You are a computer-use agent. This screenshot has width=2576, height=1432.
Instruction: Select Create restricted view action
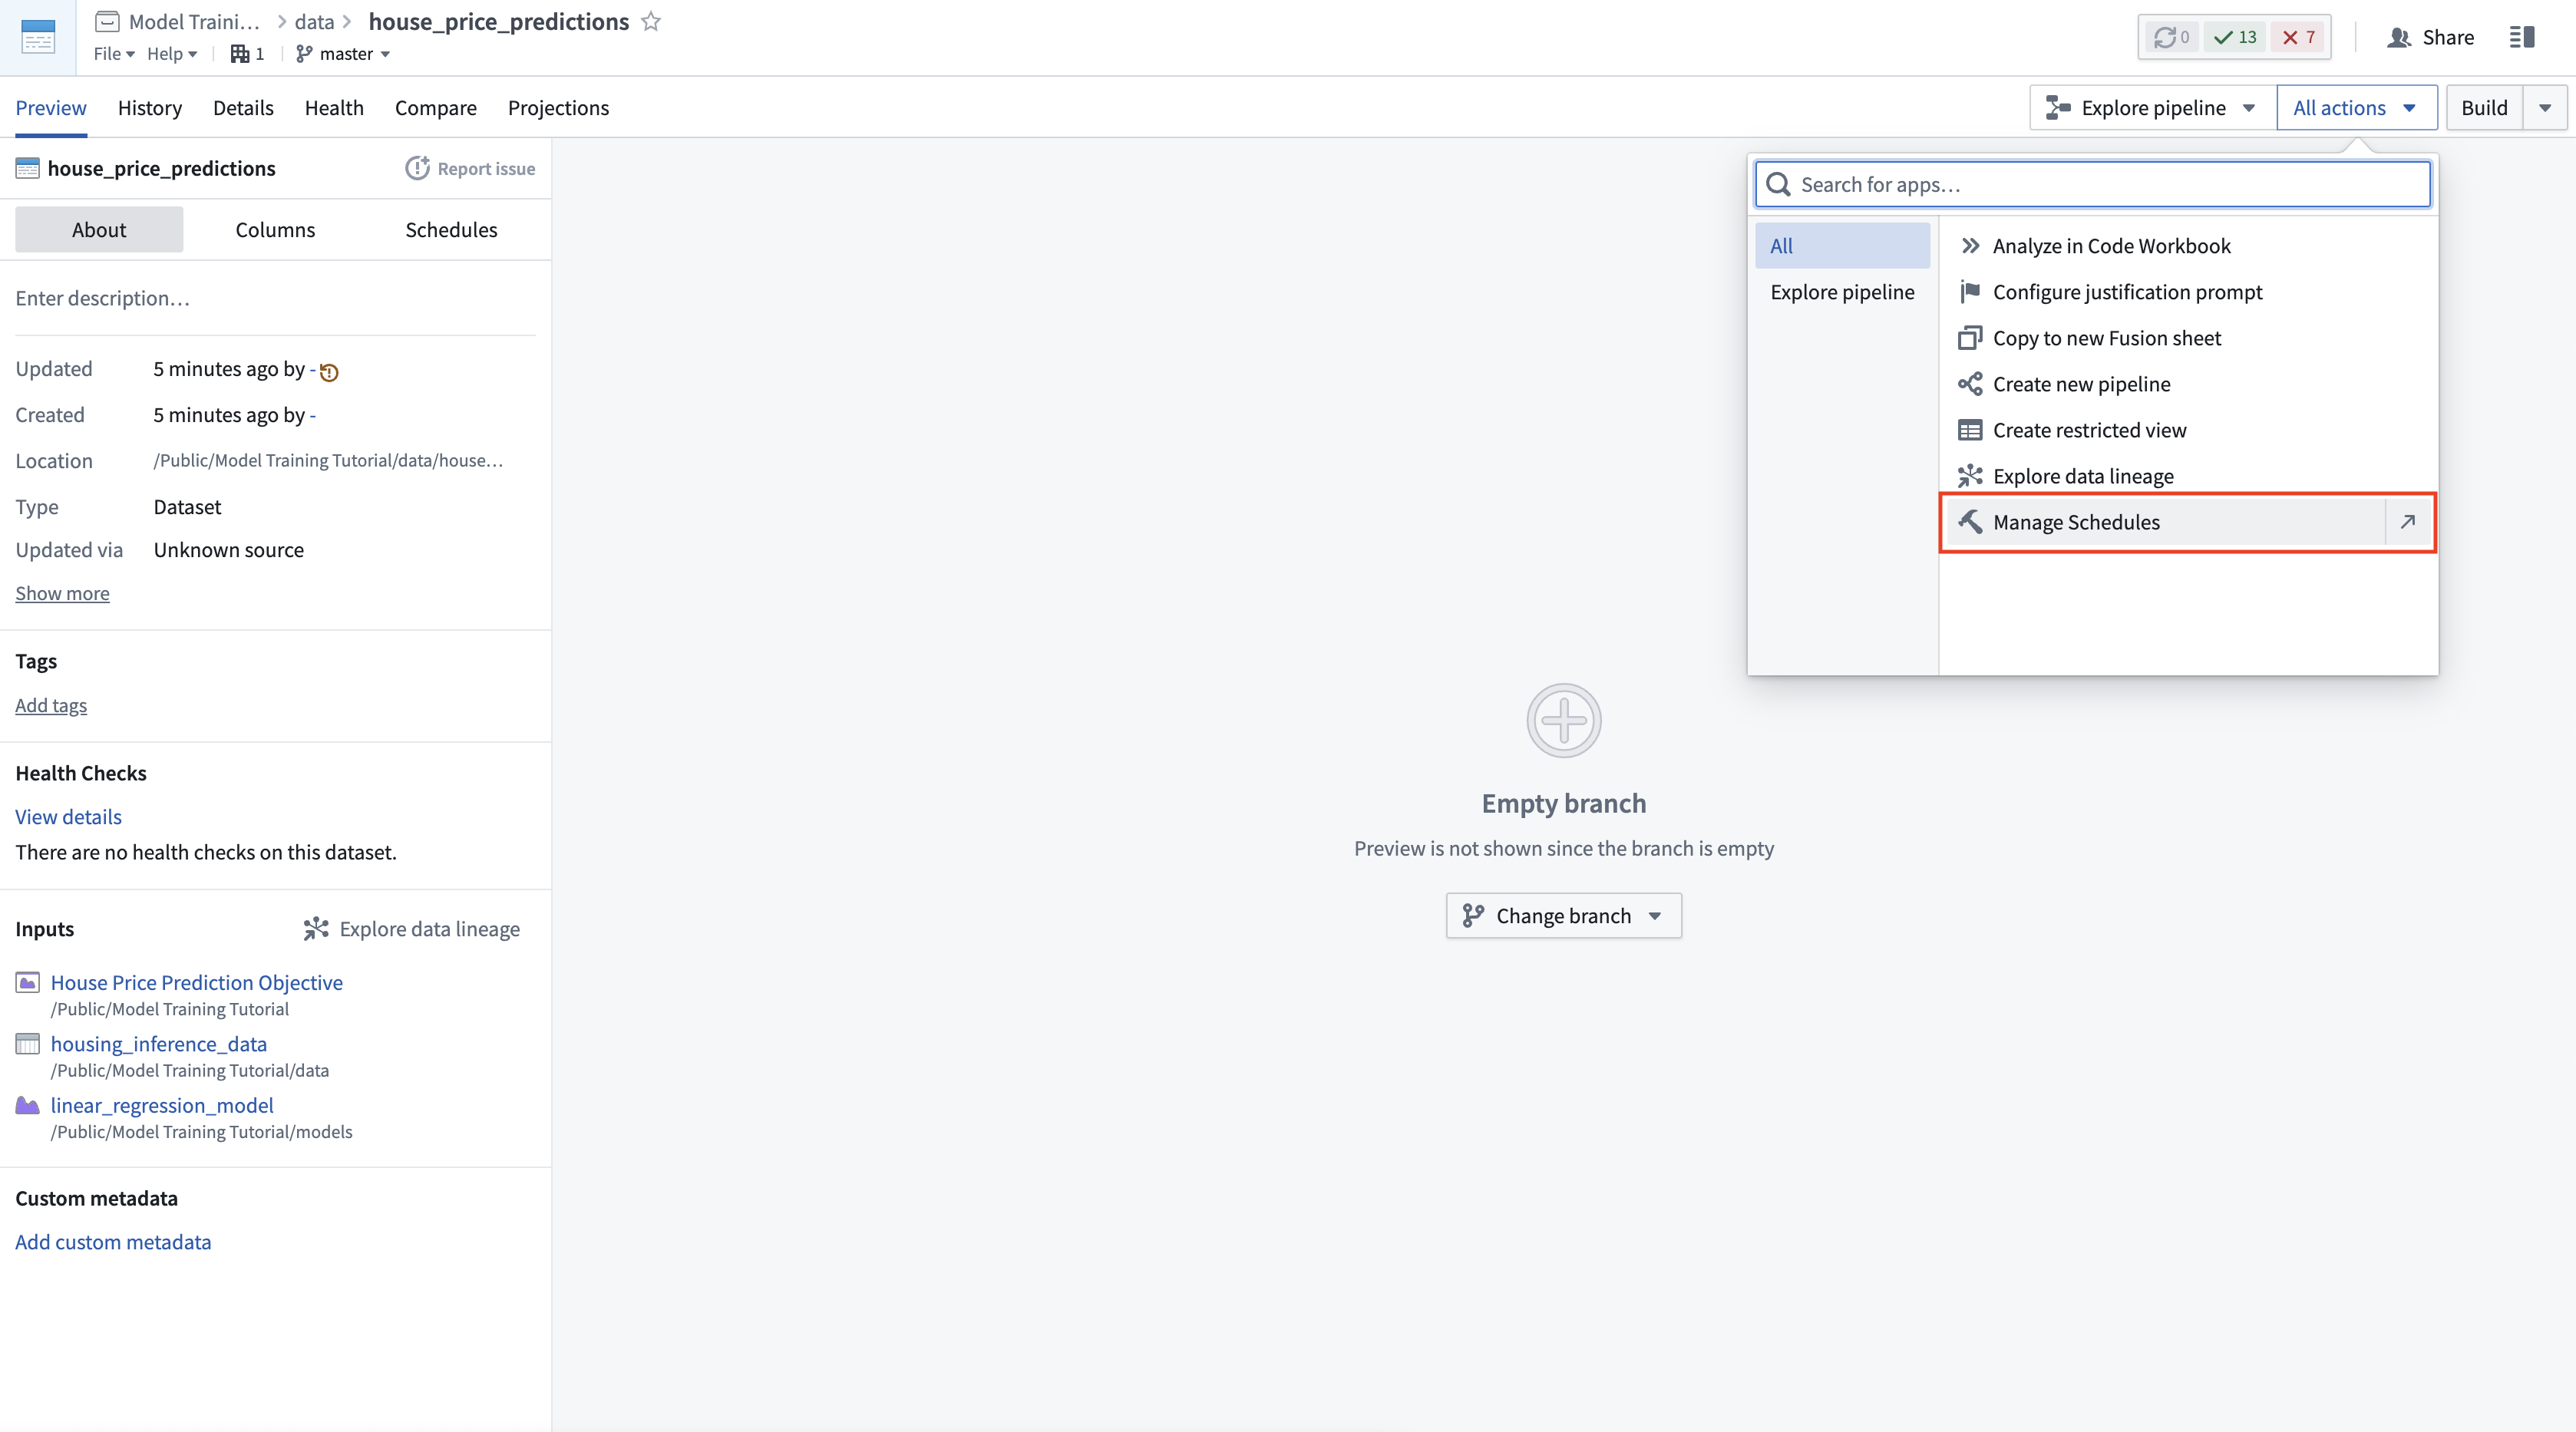point(2187,430)
